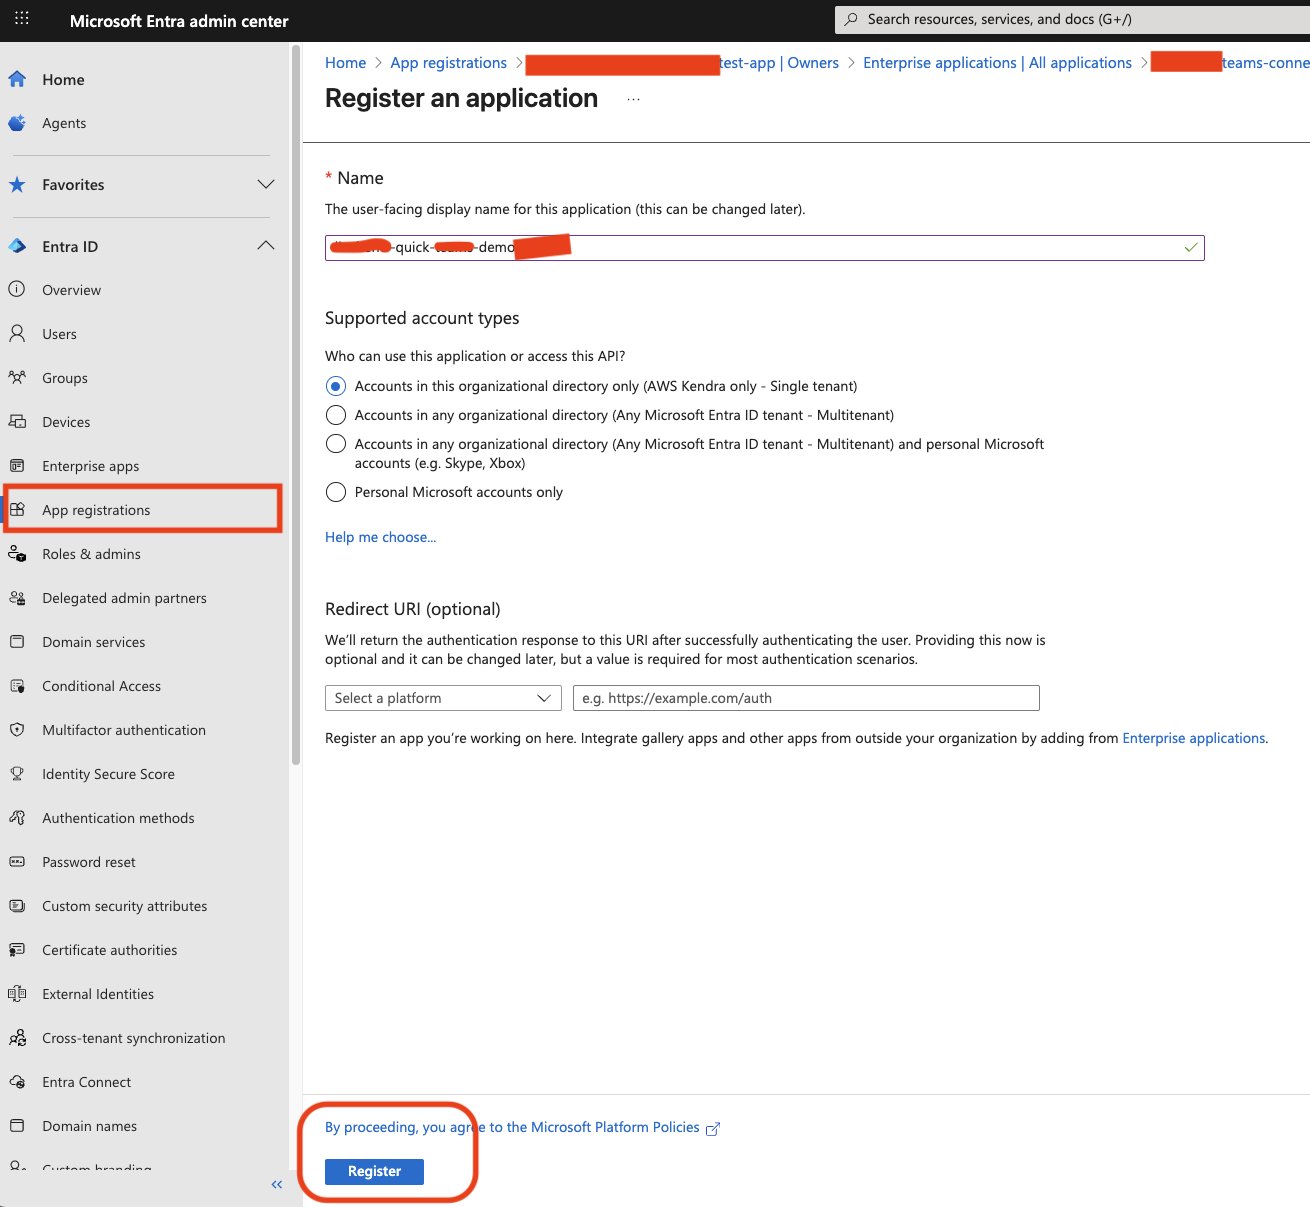Open the Users section icon in sidebar
The height and width of the screenshot is (1207, 1310).
(18, 334)
